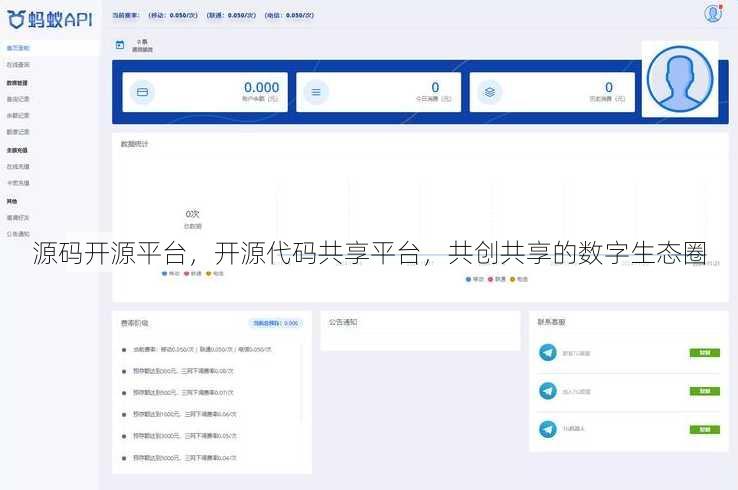The height and width of the screenshot is (490, 738).
Task: Click the 数据统计 panel heading
Action: click(134, 144)
